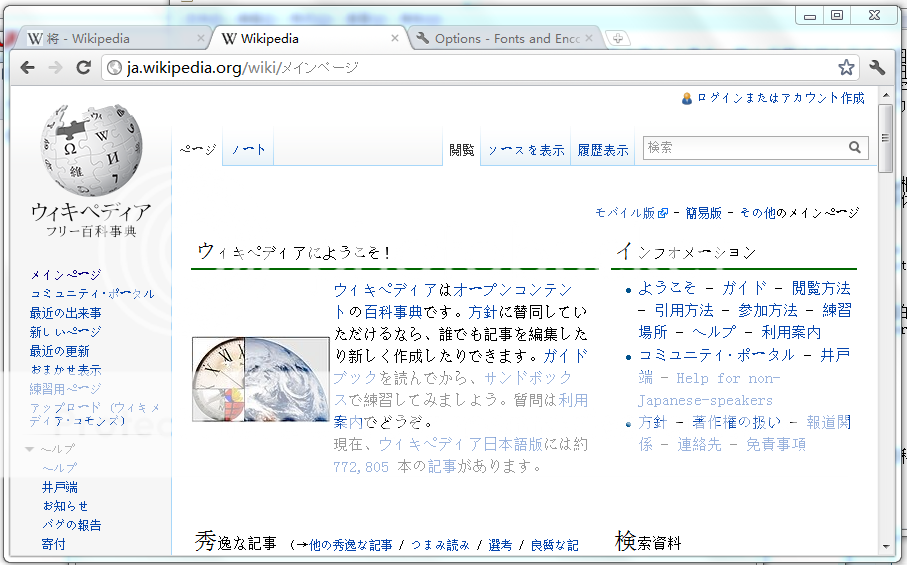Open the 簡易版 link
This screenshot has width=907, height=565.
click(x=703, y=213)
